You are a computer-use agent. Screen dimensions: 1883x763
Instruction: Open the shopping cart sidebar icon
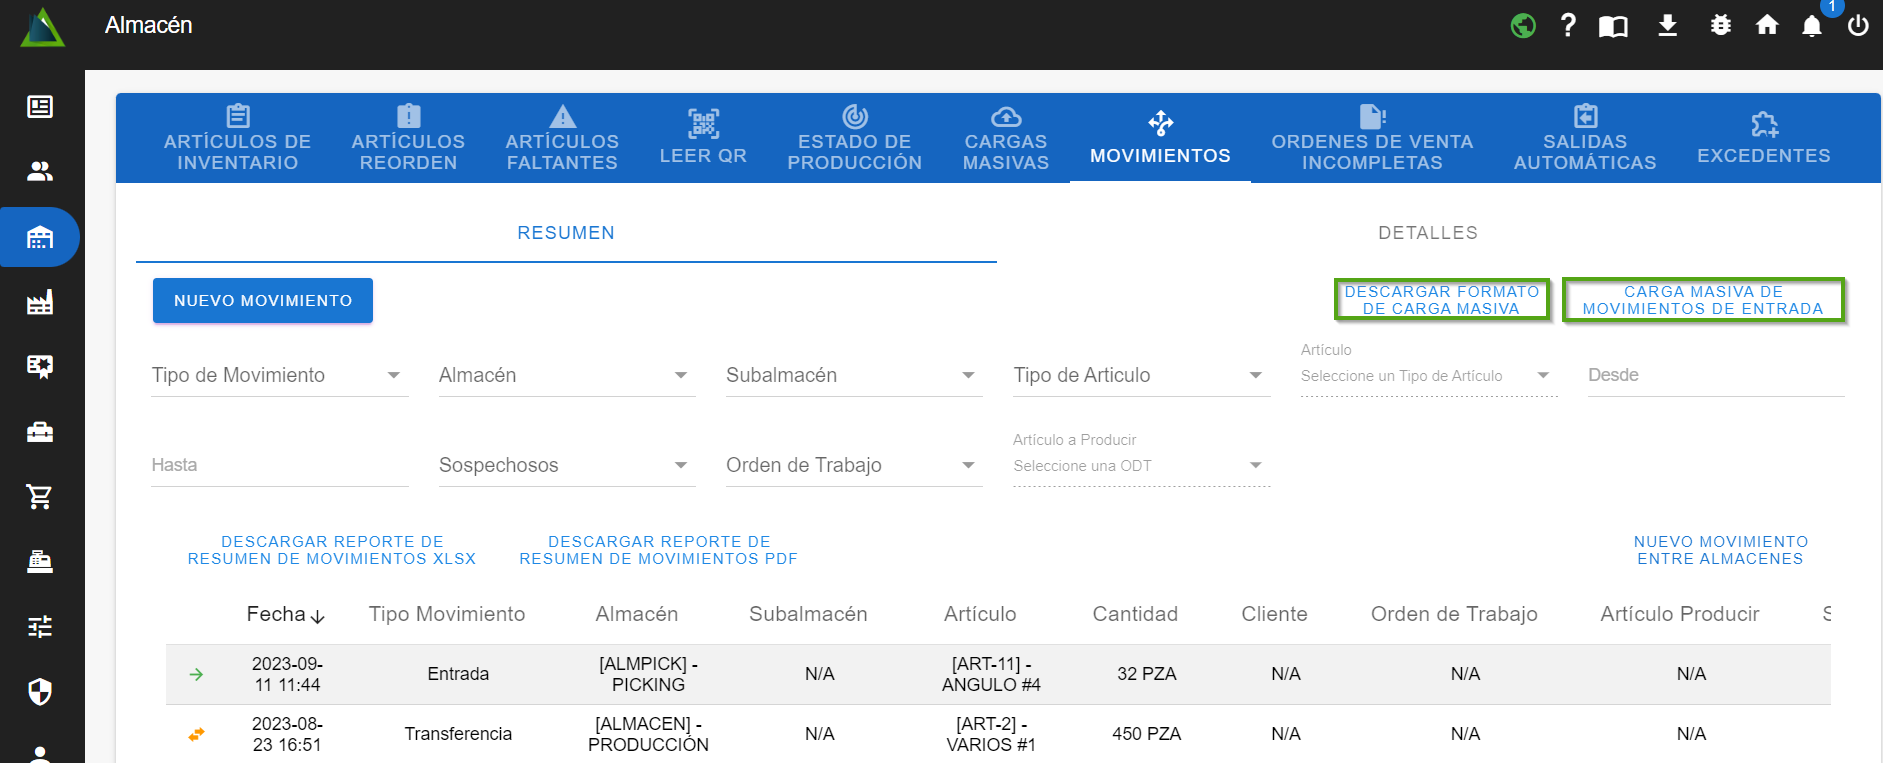point(40,497)
